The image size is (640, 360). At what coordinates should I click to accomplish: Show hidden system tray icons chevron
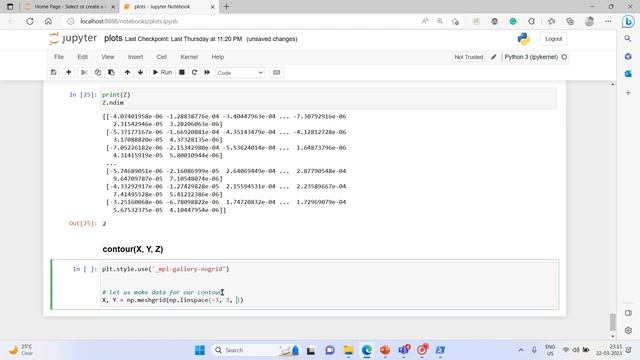pyautogui.click(x=520, y=350)
